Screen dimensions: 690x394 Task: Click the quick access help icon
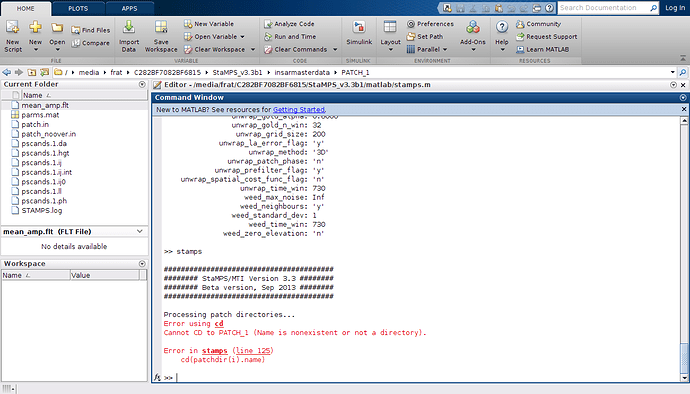click(549, 8)
